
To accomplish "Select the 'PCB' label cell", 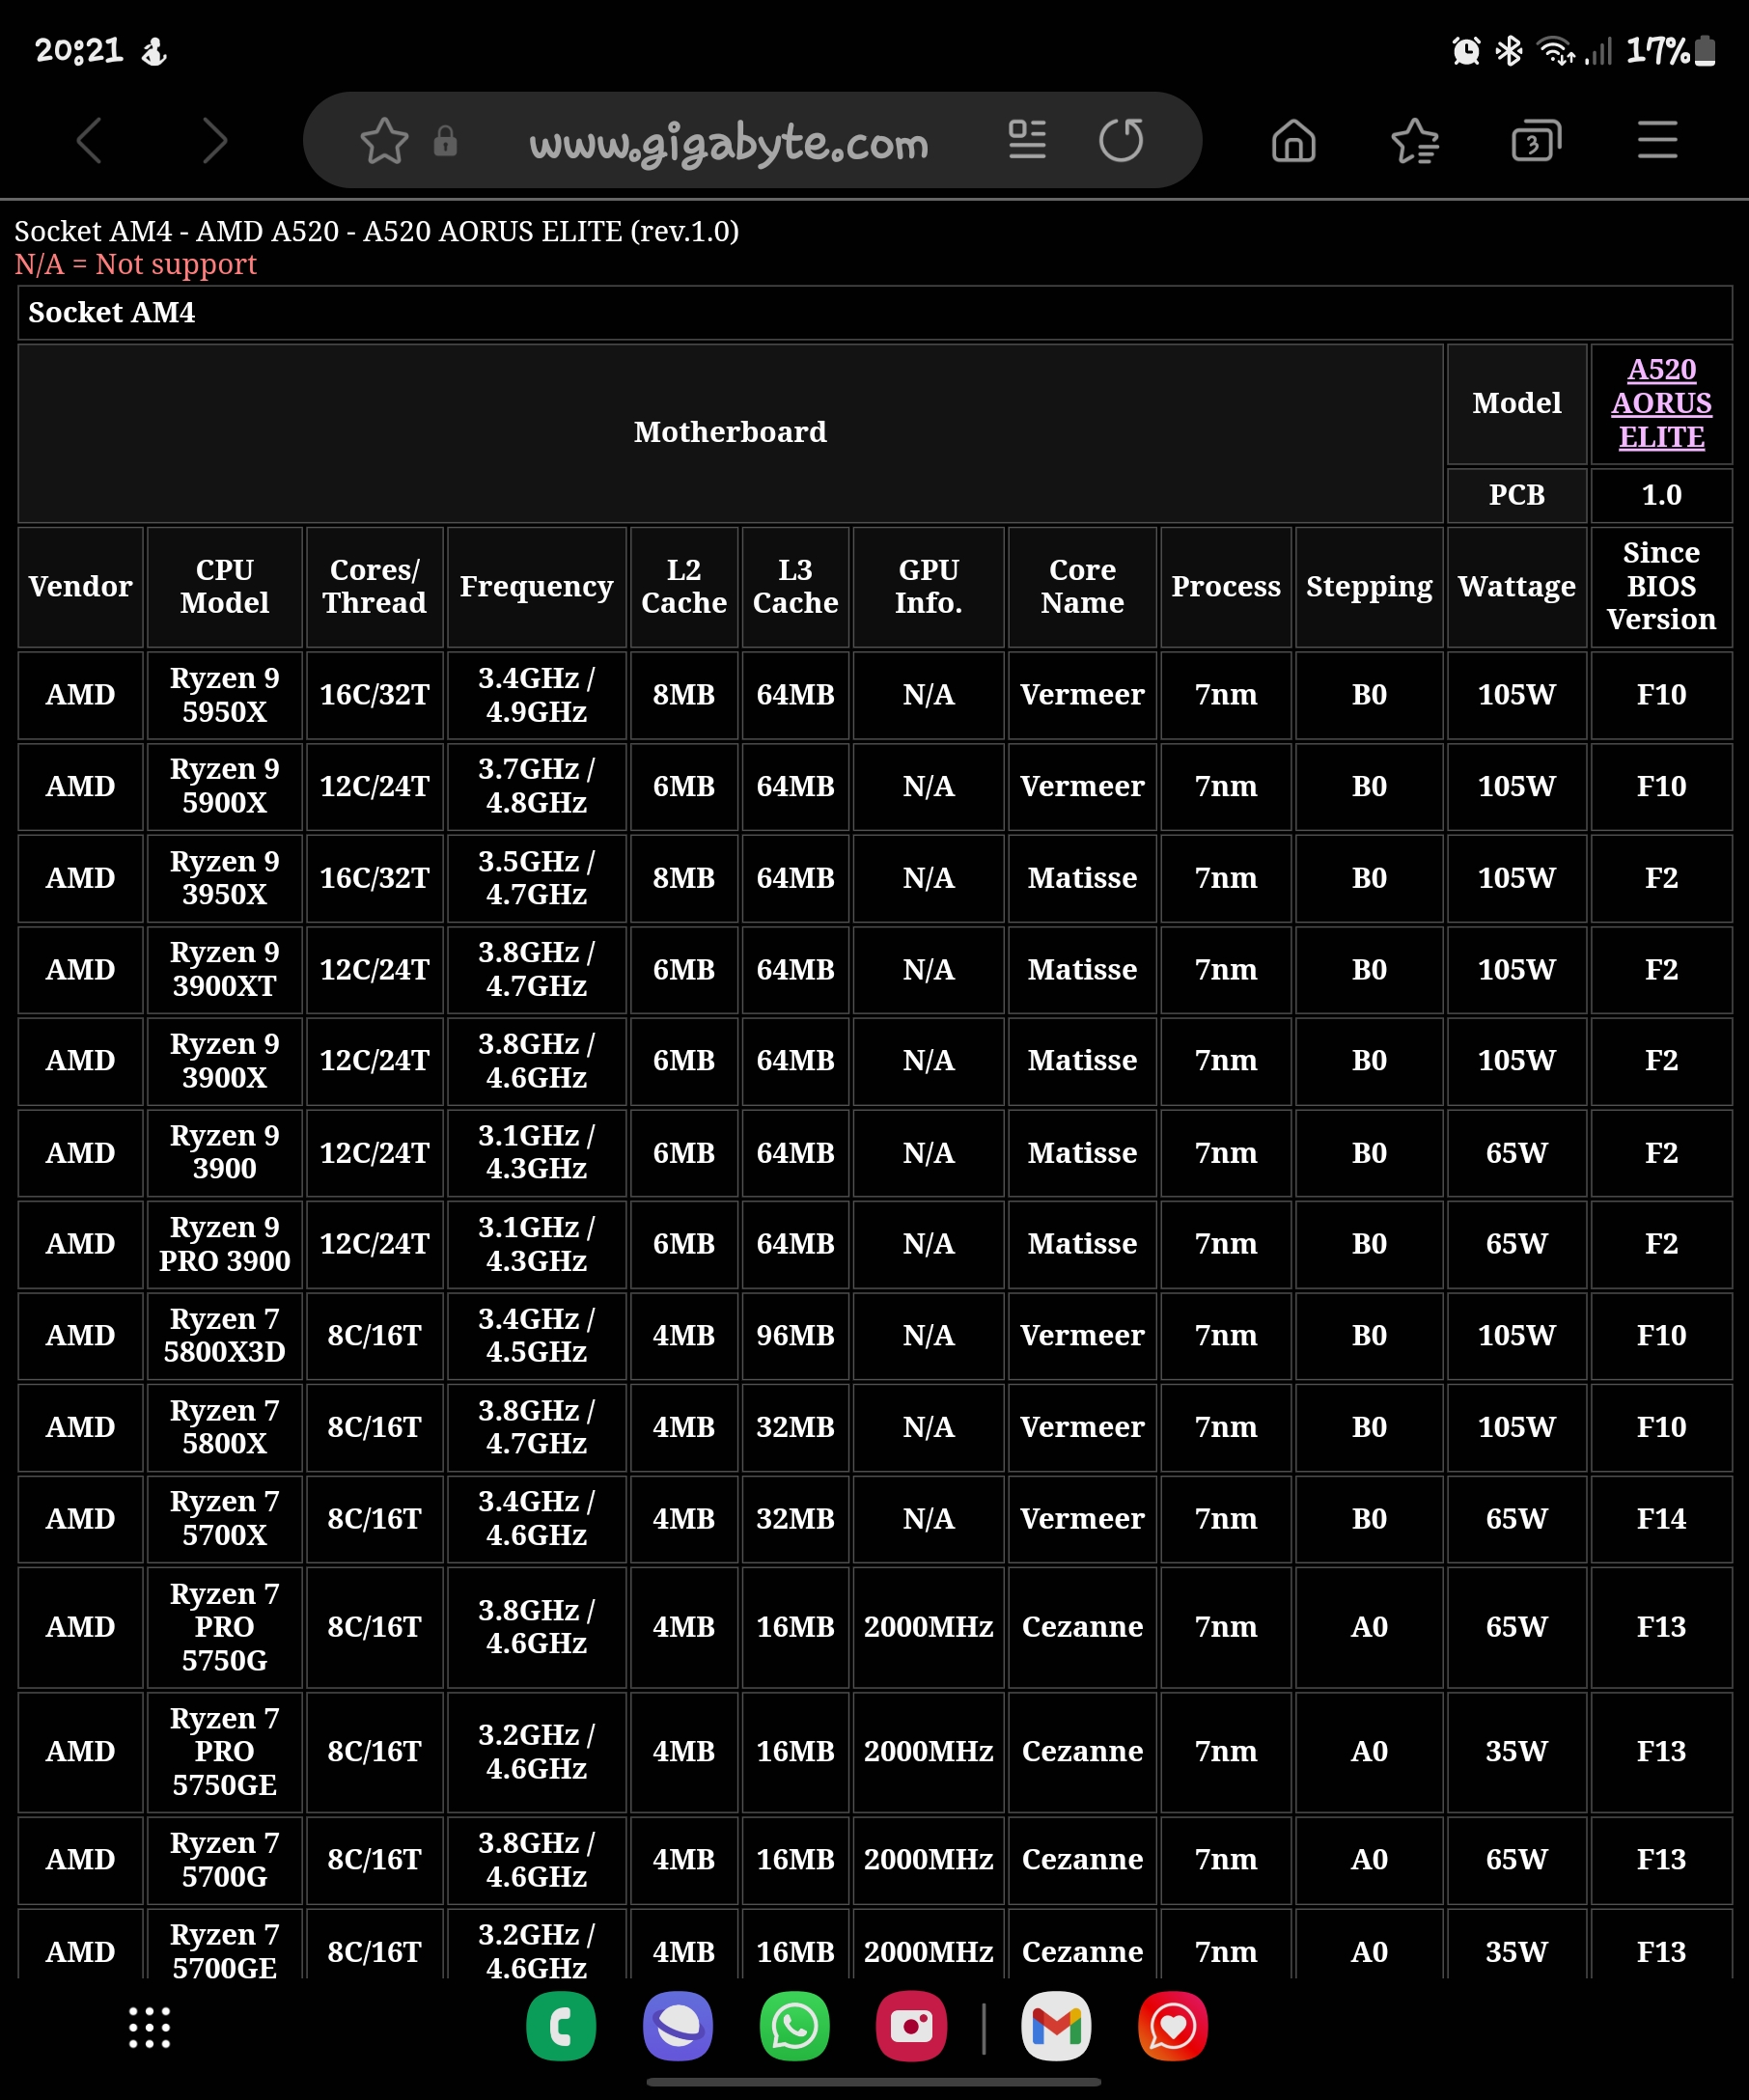I will pyautogui.click(x=1516, y=495).
